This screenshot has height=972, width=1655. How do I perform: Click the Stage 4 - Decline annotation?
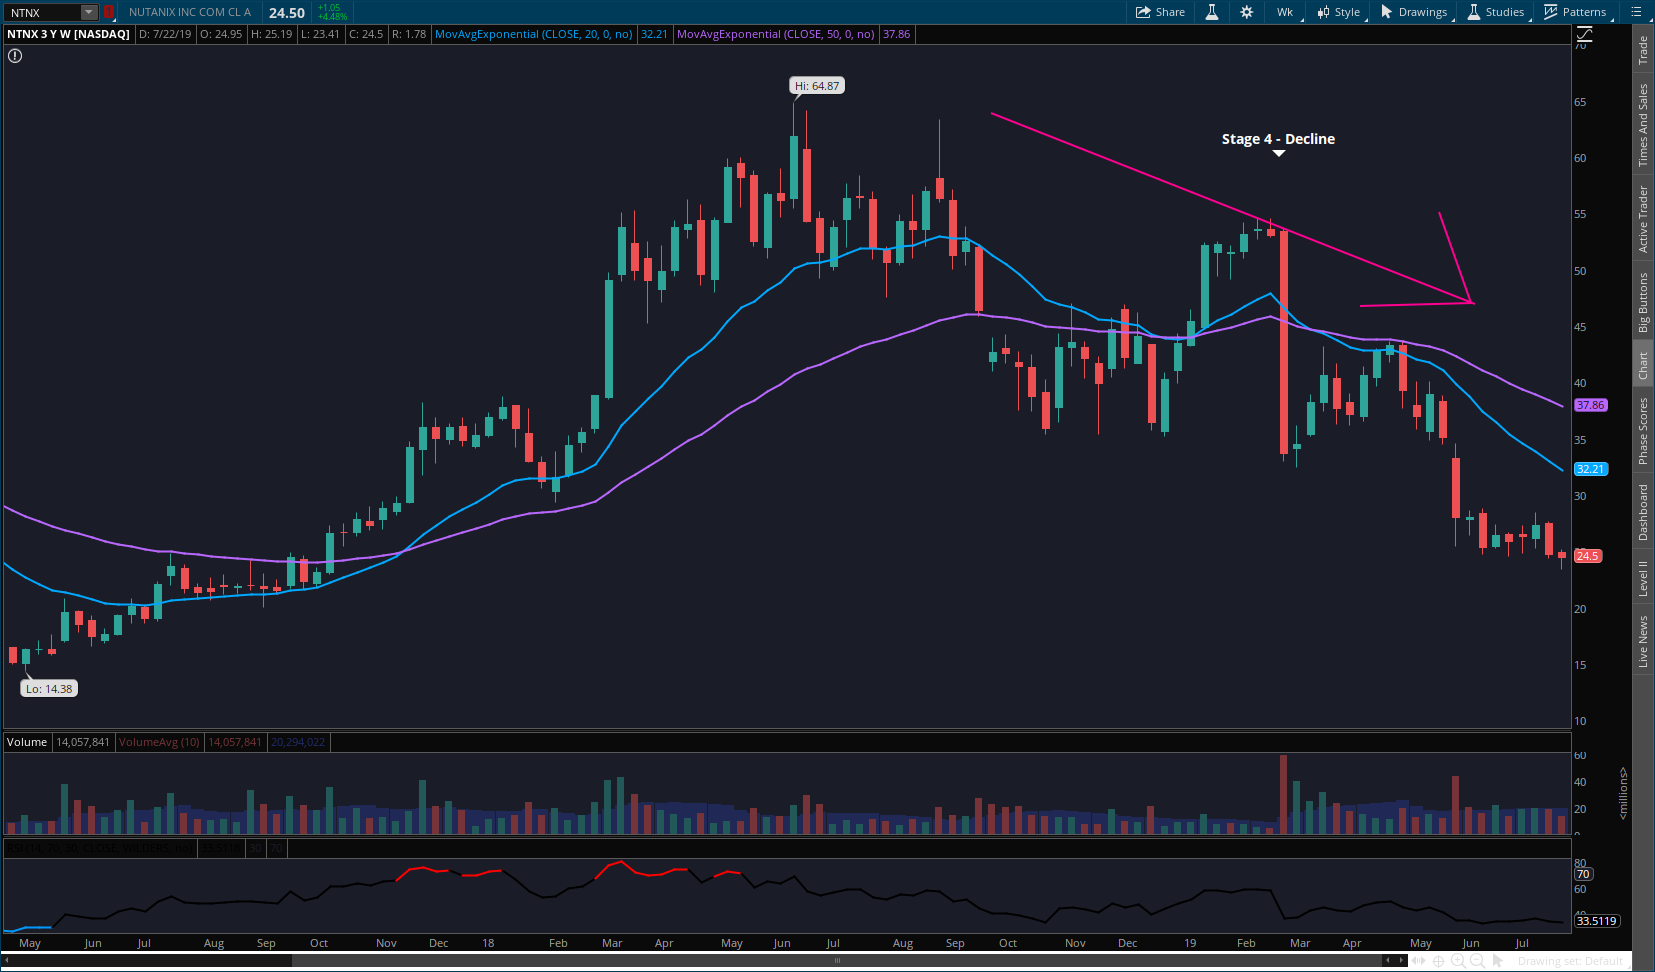(x=1278, y=139)
